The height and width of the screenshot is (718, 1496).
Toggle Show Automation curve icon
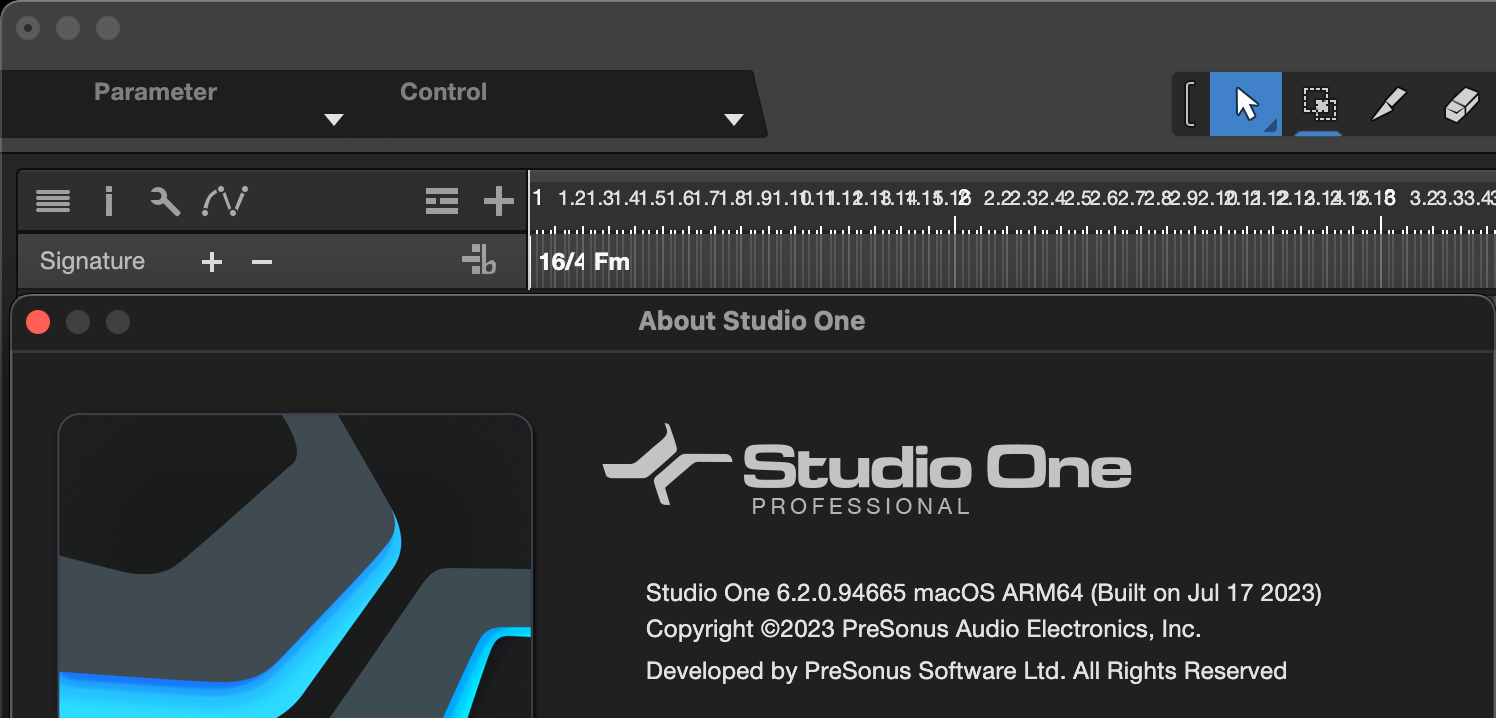224,202
